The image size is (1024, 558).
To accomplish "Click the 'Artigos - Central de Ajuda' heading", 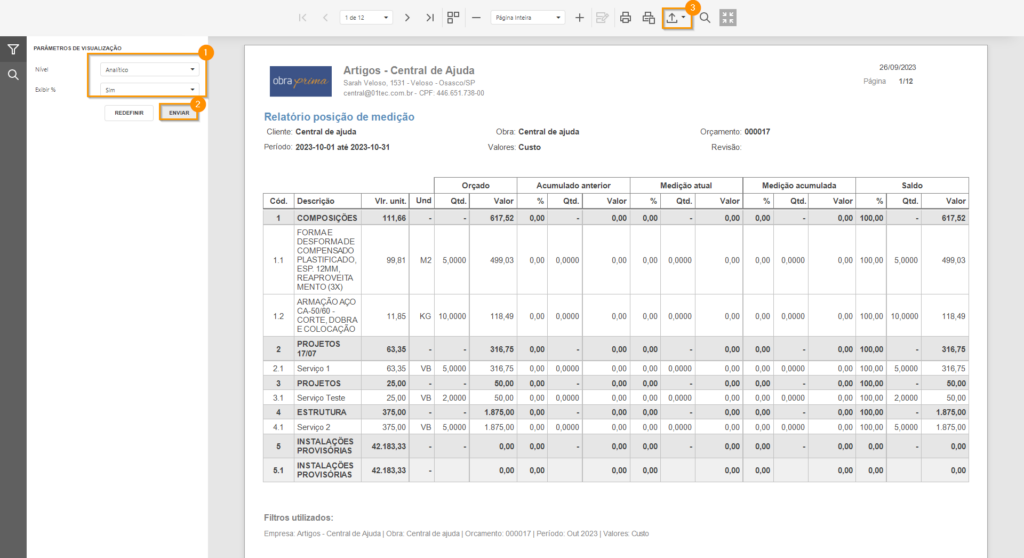I will point(409,71).
